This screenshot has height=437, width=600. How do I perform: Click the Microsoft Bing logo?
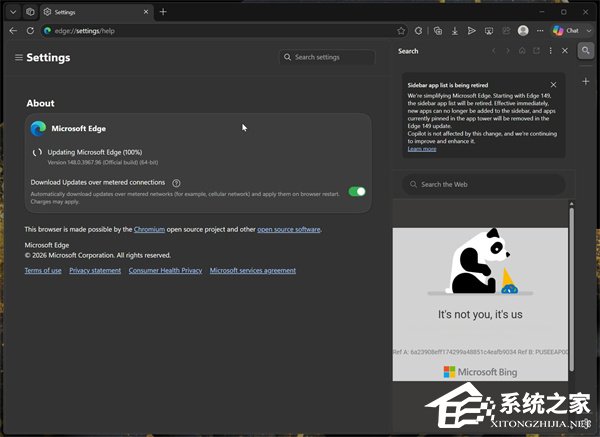point(480,372)
